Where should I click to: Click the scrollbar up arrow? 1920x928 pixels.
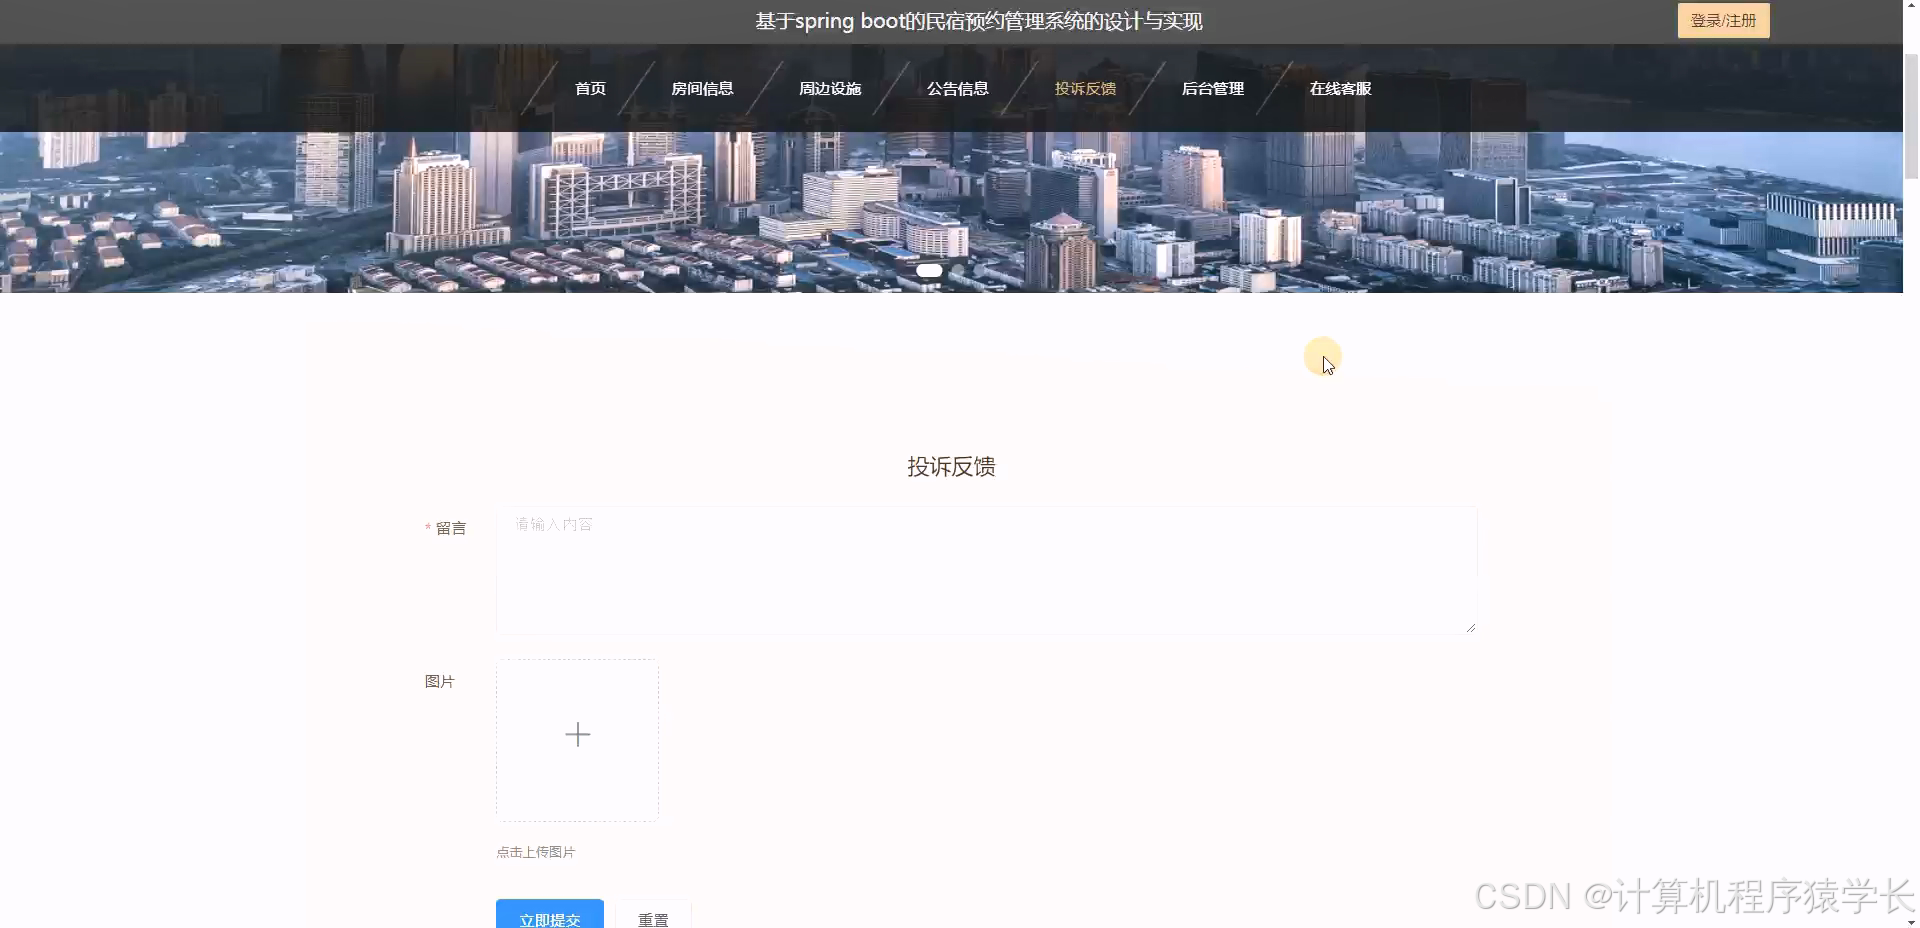pyautogui.click(x=1911, y=4)
